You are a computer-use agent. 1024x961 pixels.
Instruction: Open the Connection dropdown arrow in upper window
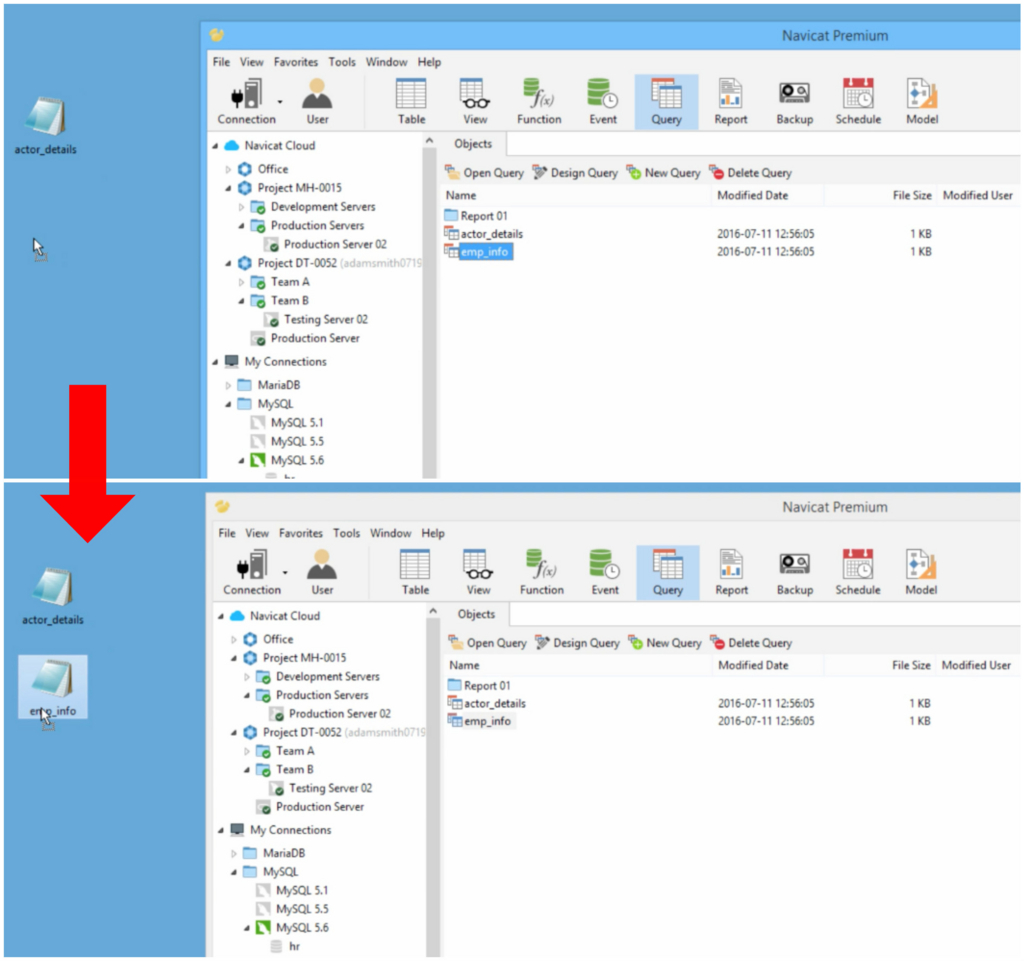click(x=280, y=102)
